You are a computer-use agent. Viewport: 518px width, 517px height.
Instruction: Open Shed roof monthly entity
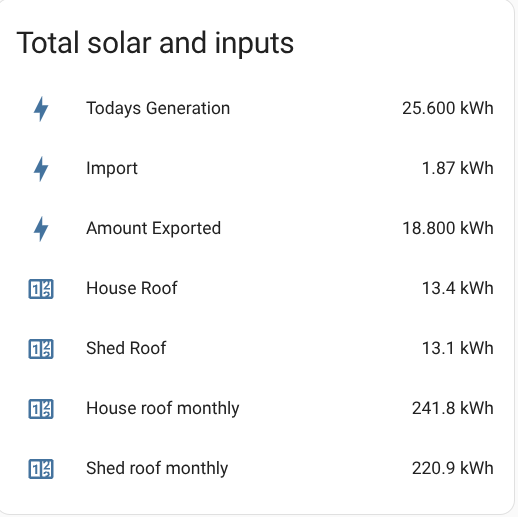point(157,469)
